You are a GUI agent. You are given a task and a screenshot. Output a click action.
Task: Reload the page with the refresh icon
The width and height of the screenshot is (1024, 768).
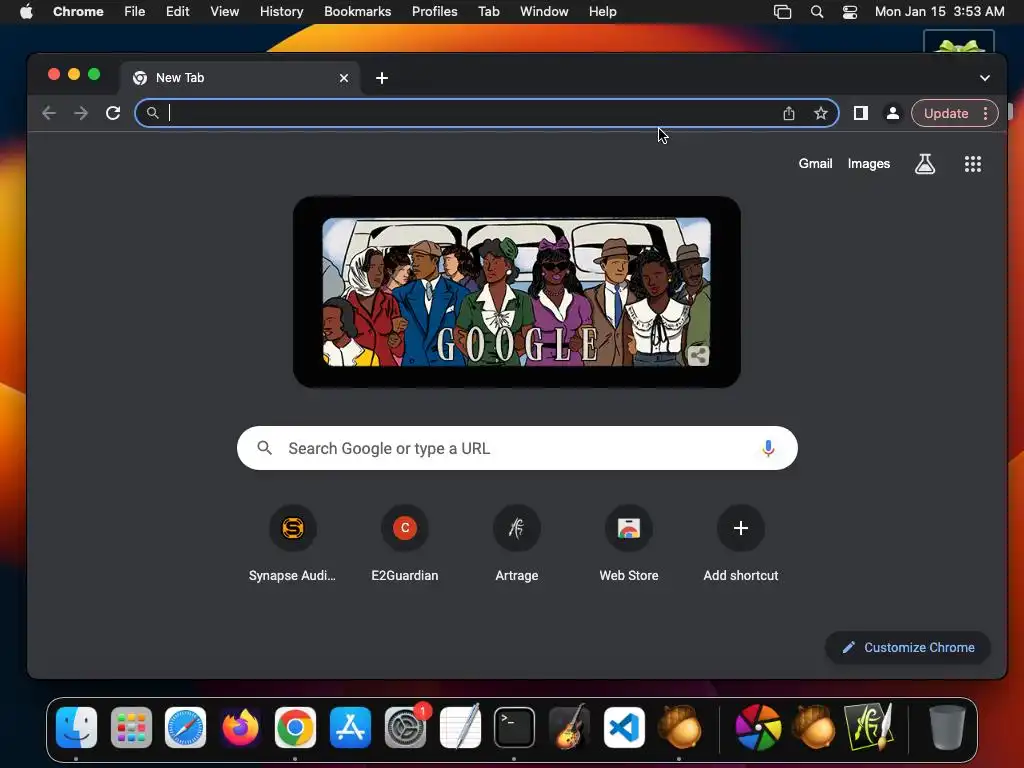pos(113,113)
